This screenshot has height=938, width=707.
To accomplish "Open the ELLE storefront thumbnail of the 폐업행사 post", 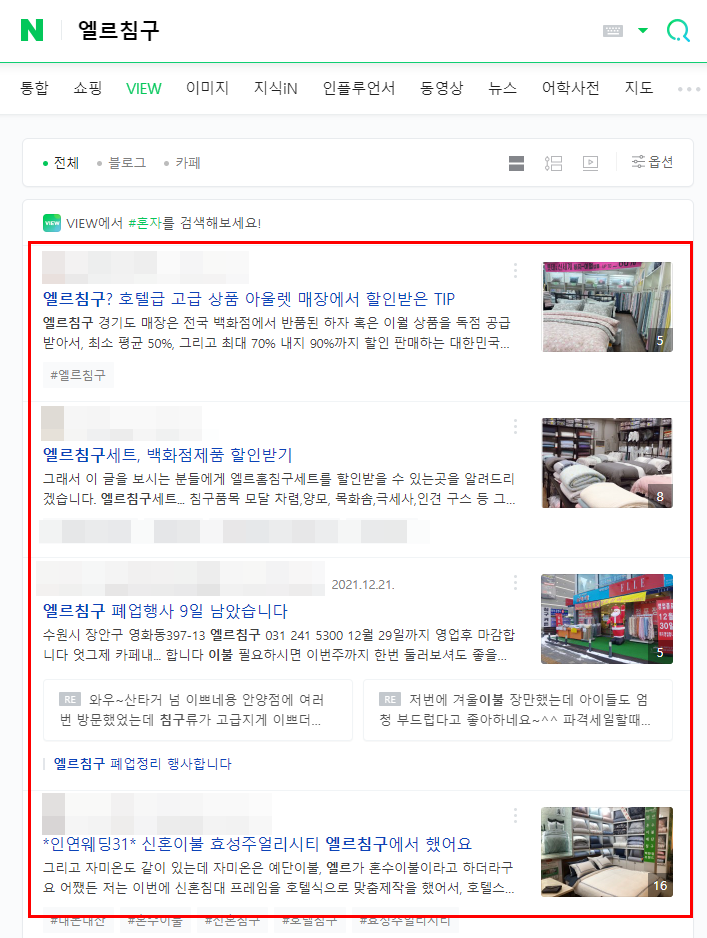I will click(x=607, y=619).
